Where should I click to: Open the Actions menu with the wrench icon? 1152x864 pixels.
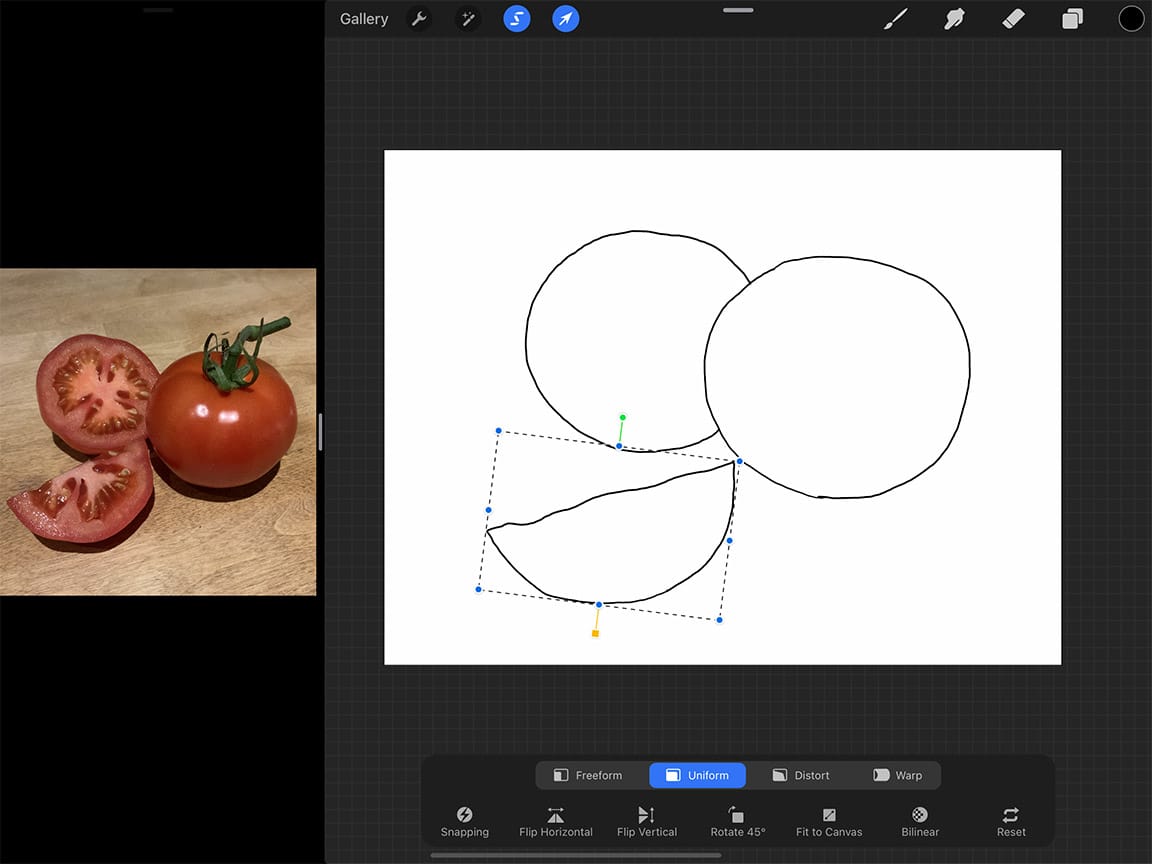coord(419,18)
